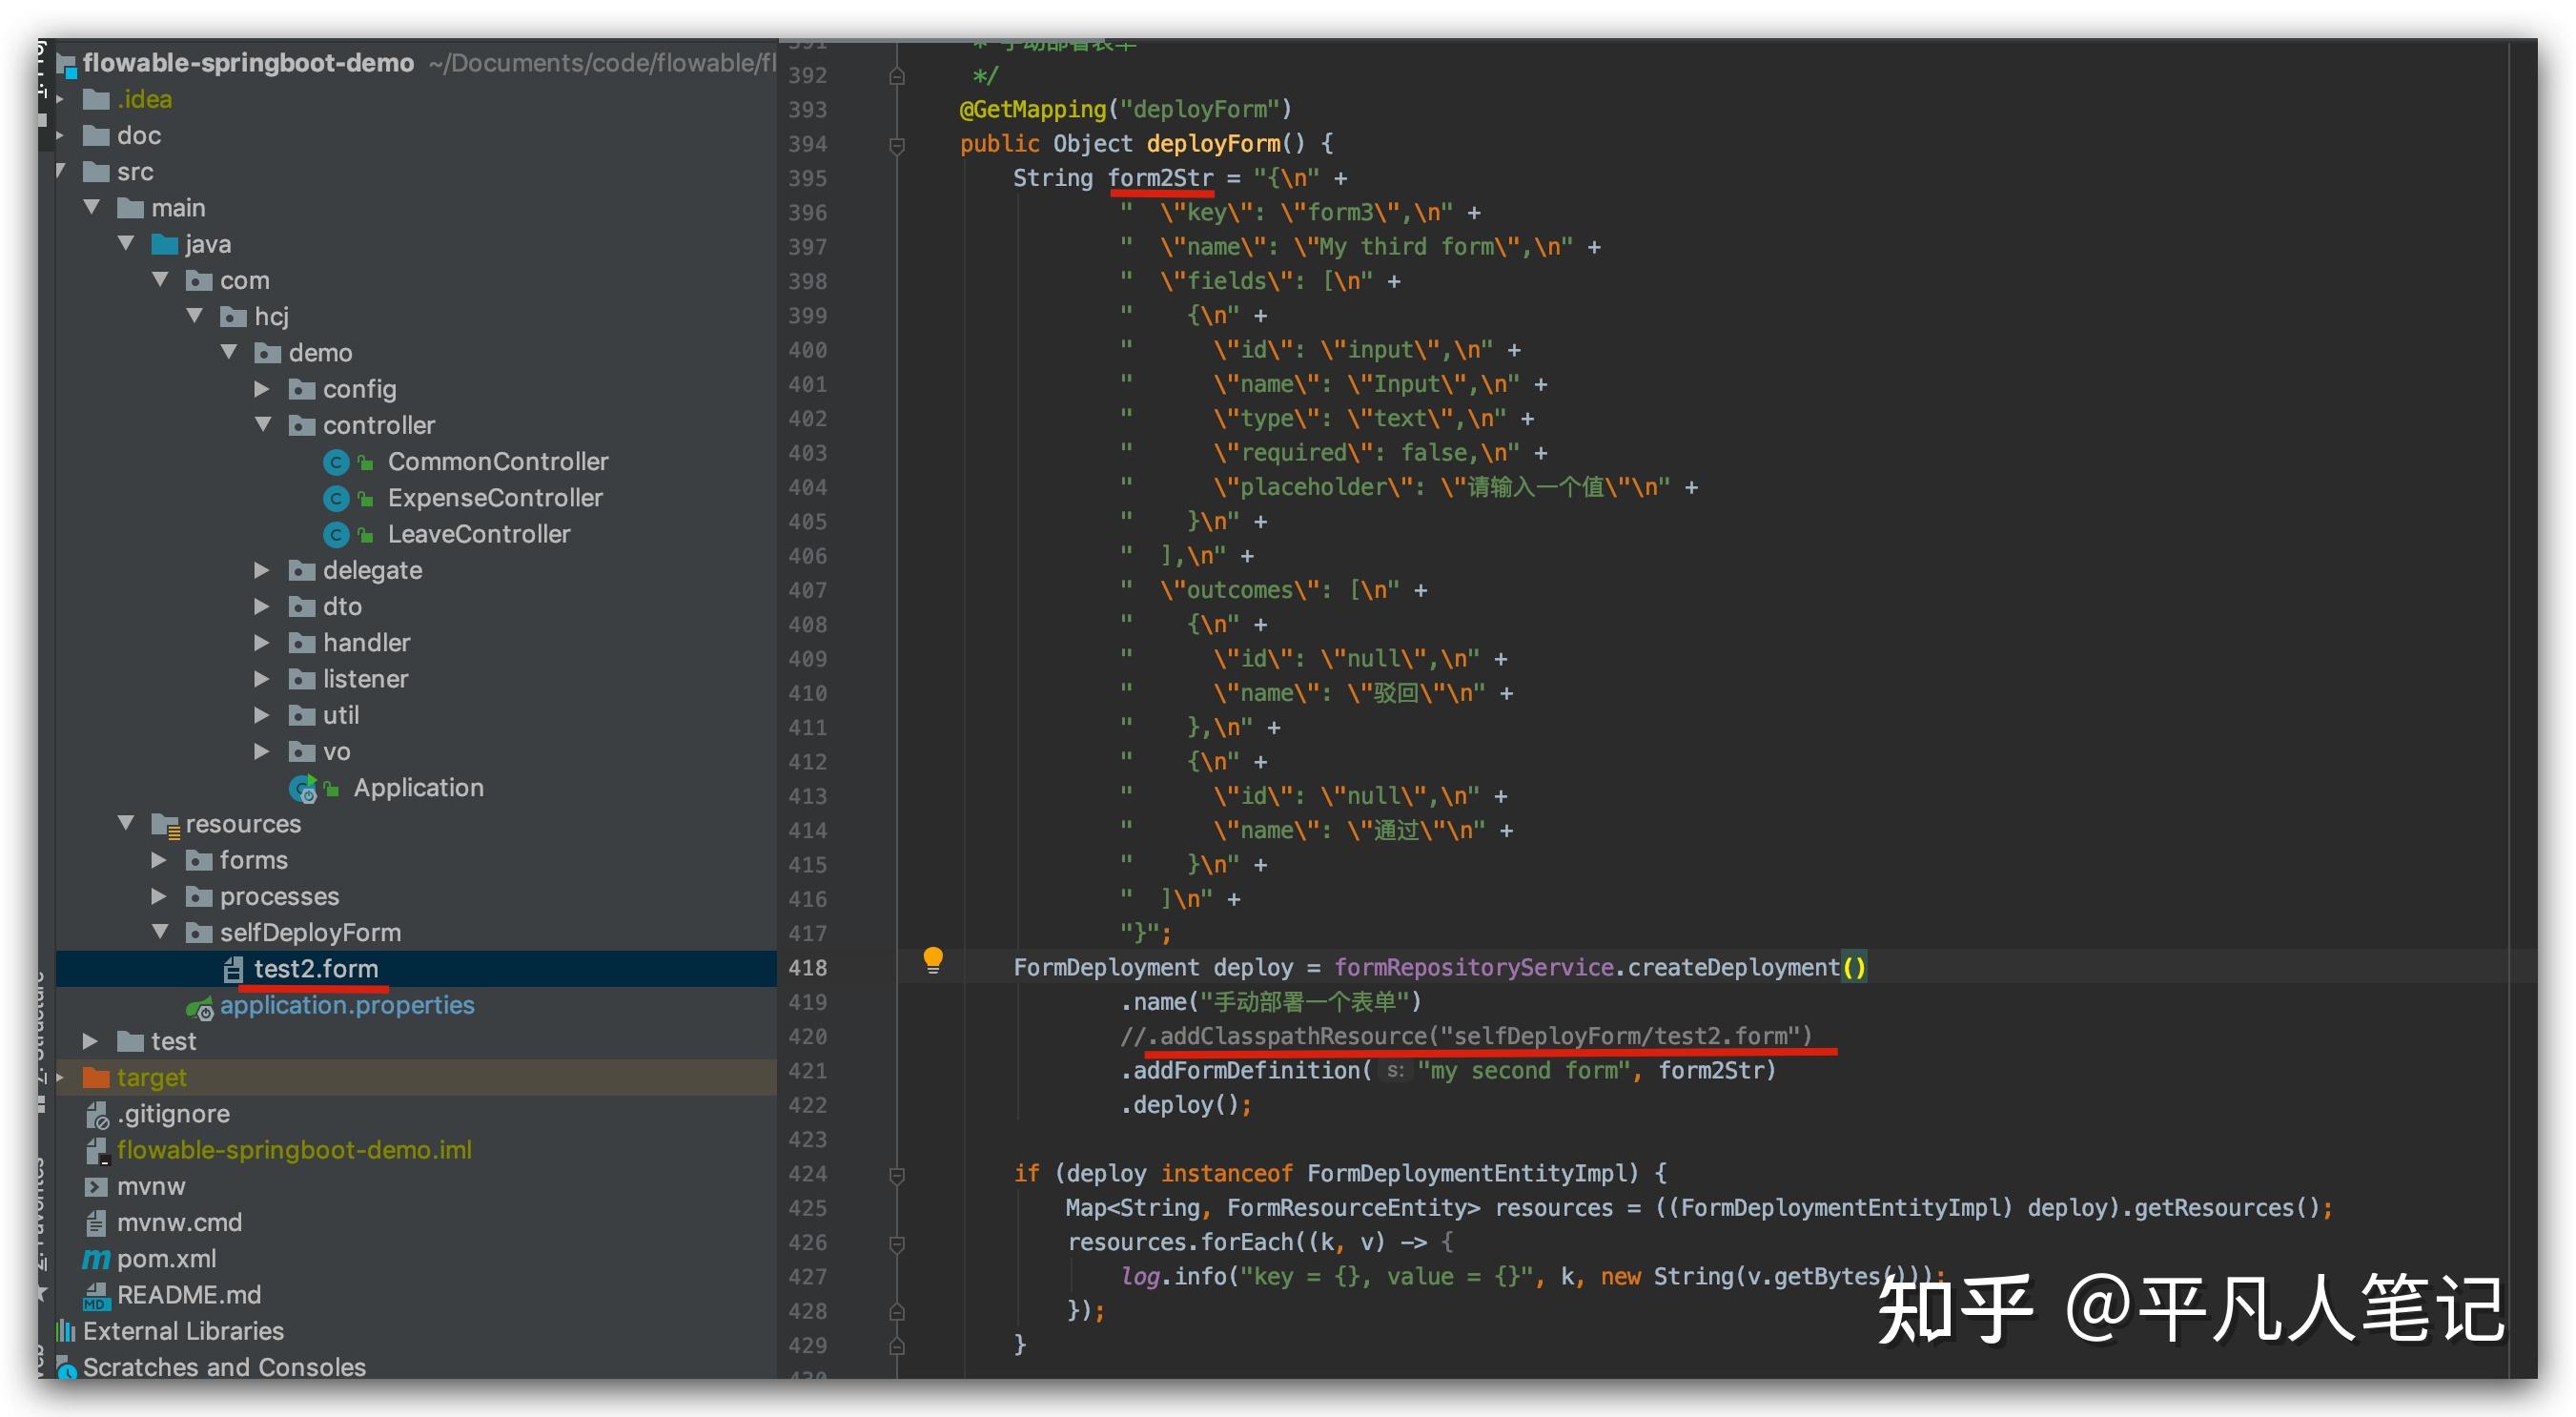This screenshot has width=2576, height=1417.
Task: Click the Markdown icon beside README.md
Action: pyautogui.click(x=96, y=1295)
